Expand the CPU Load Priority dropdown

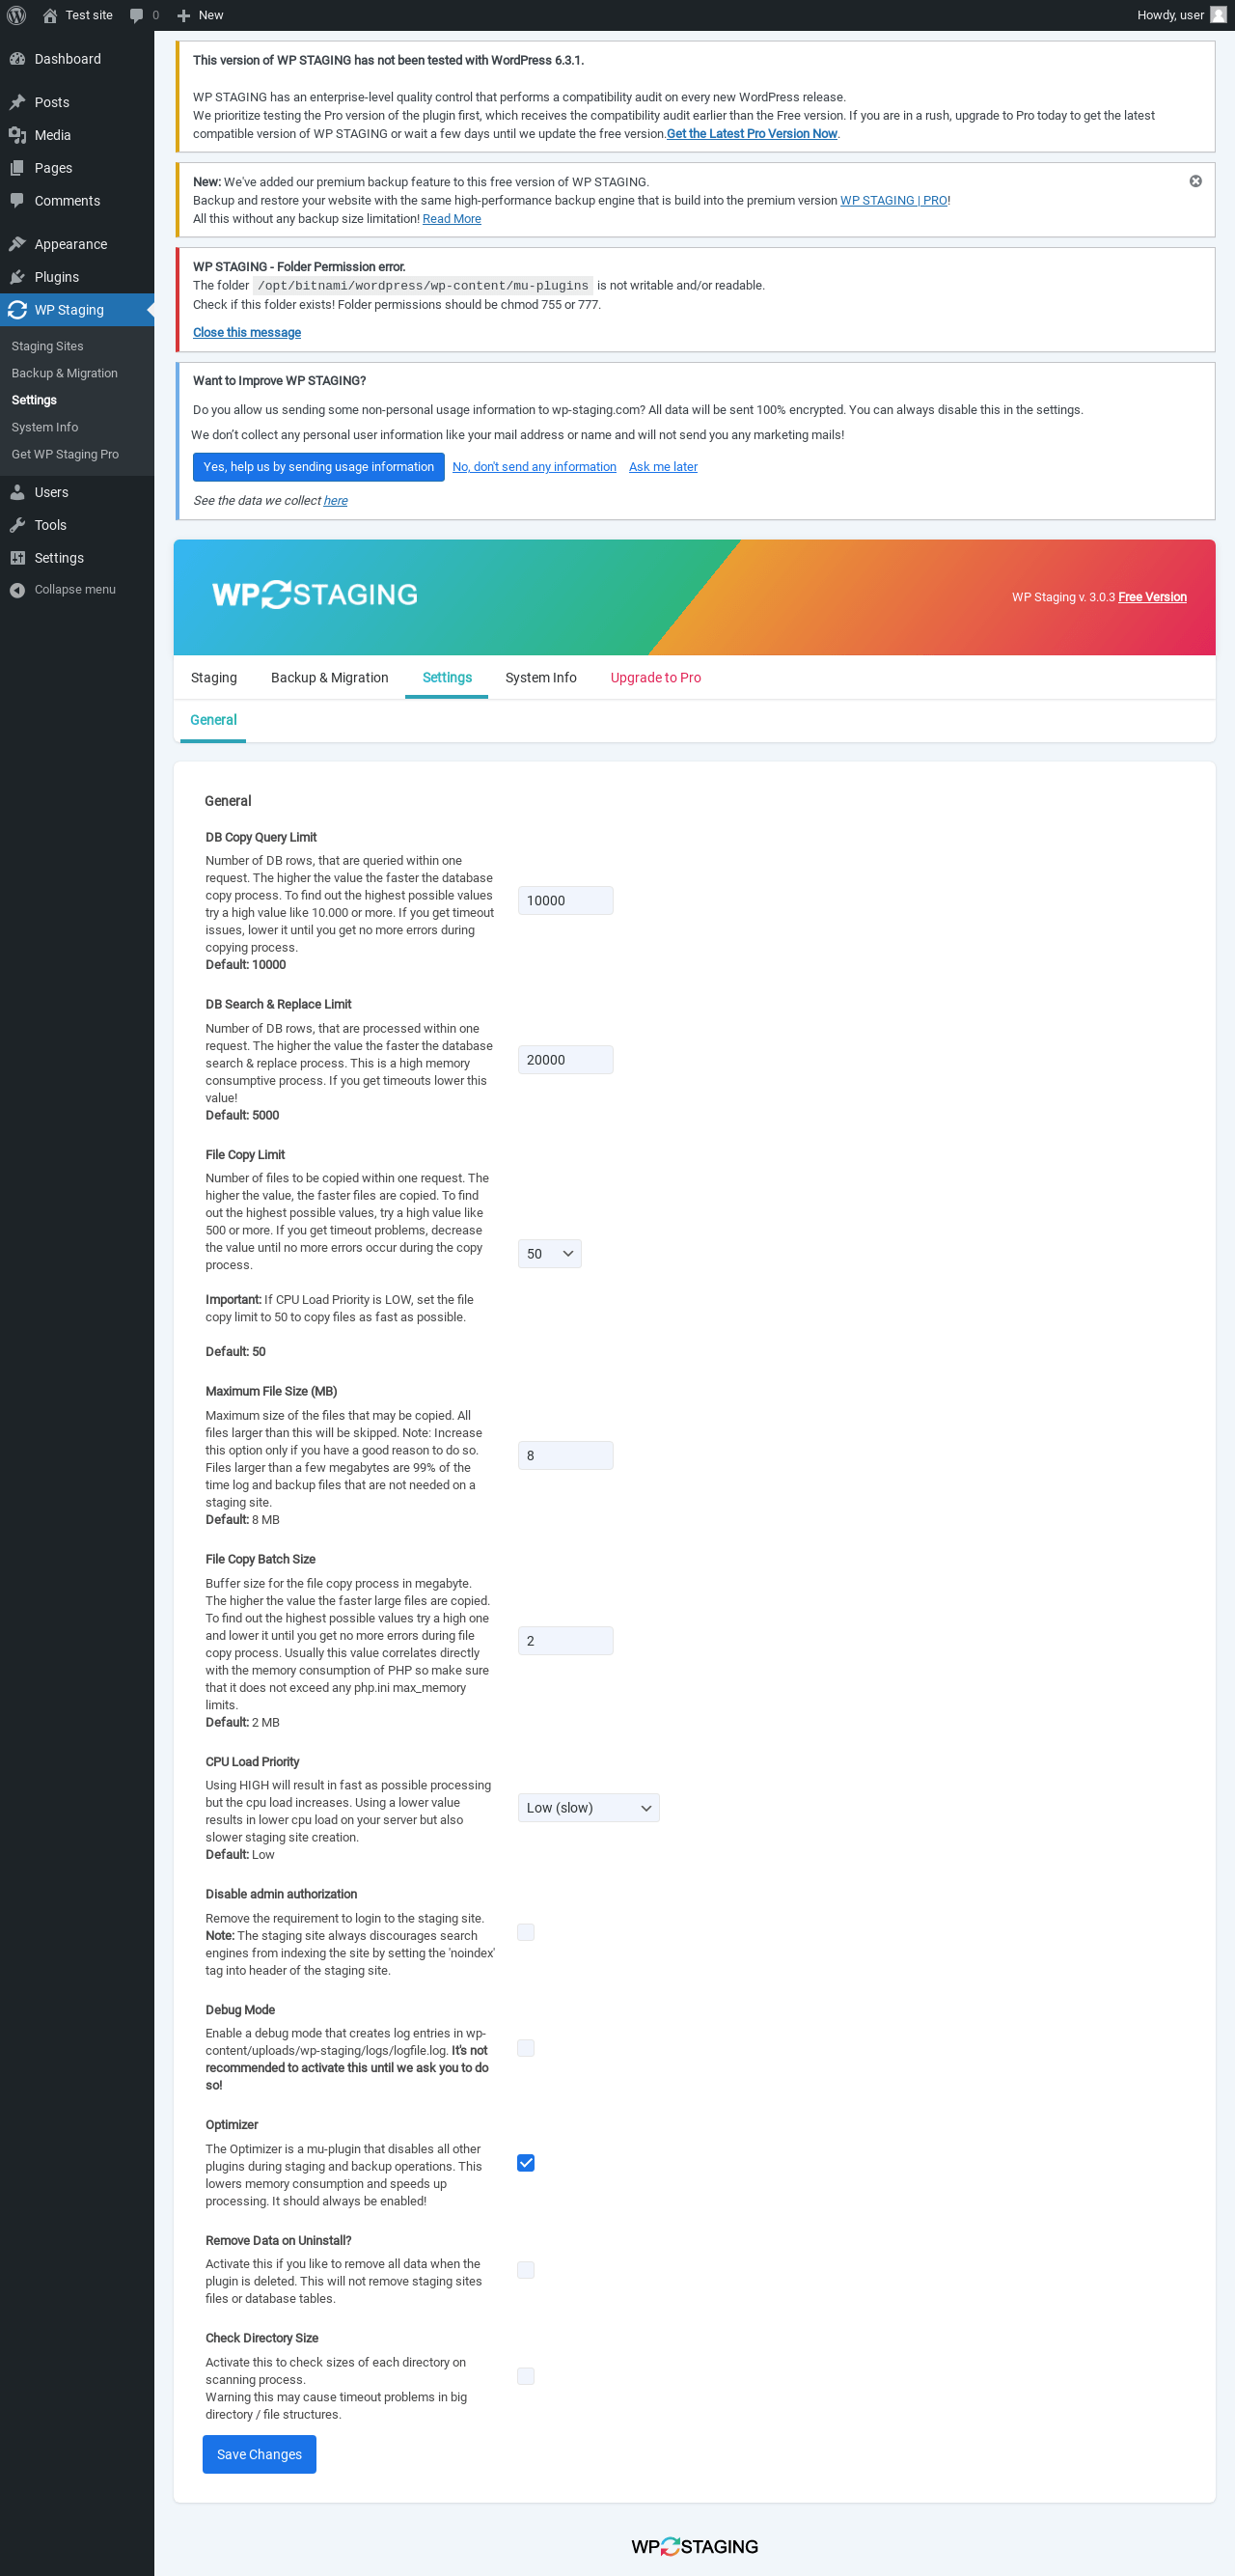click(x=588, y=1807)
